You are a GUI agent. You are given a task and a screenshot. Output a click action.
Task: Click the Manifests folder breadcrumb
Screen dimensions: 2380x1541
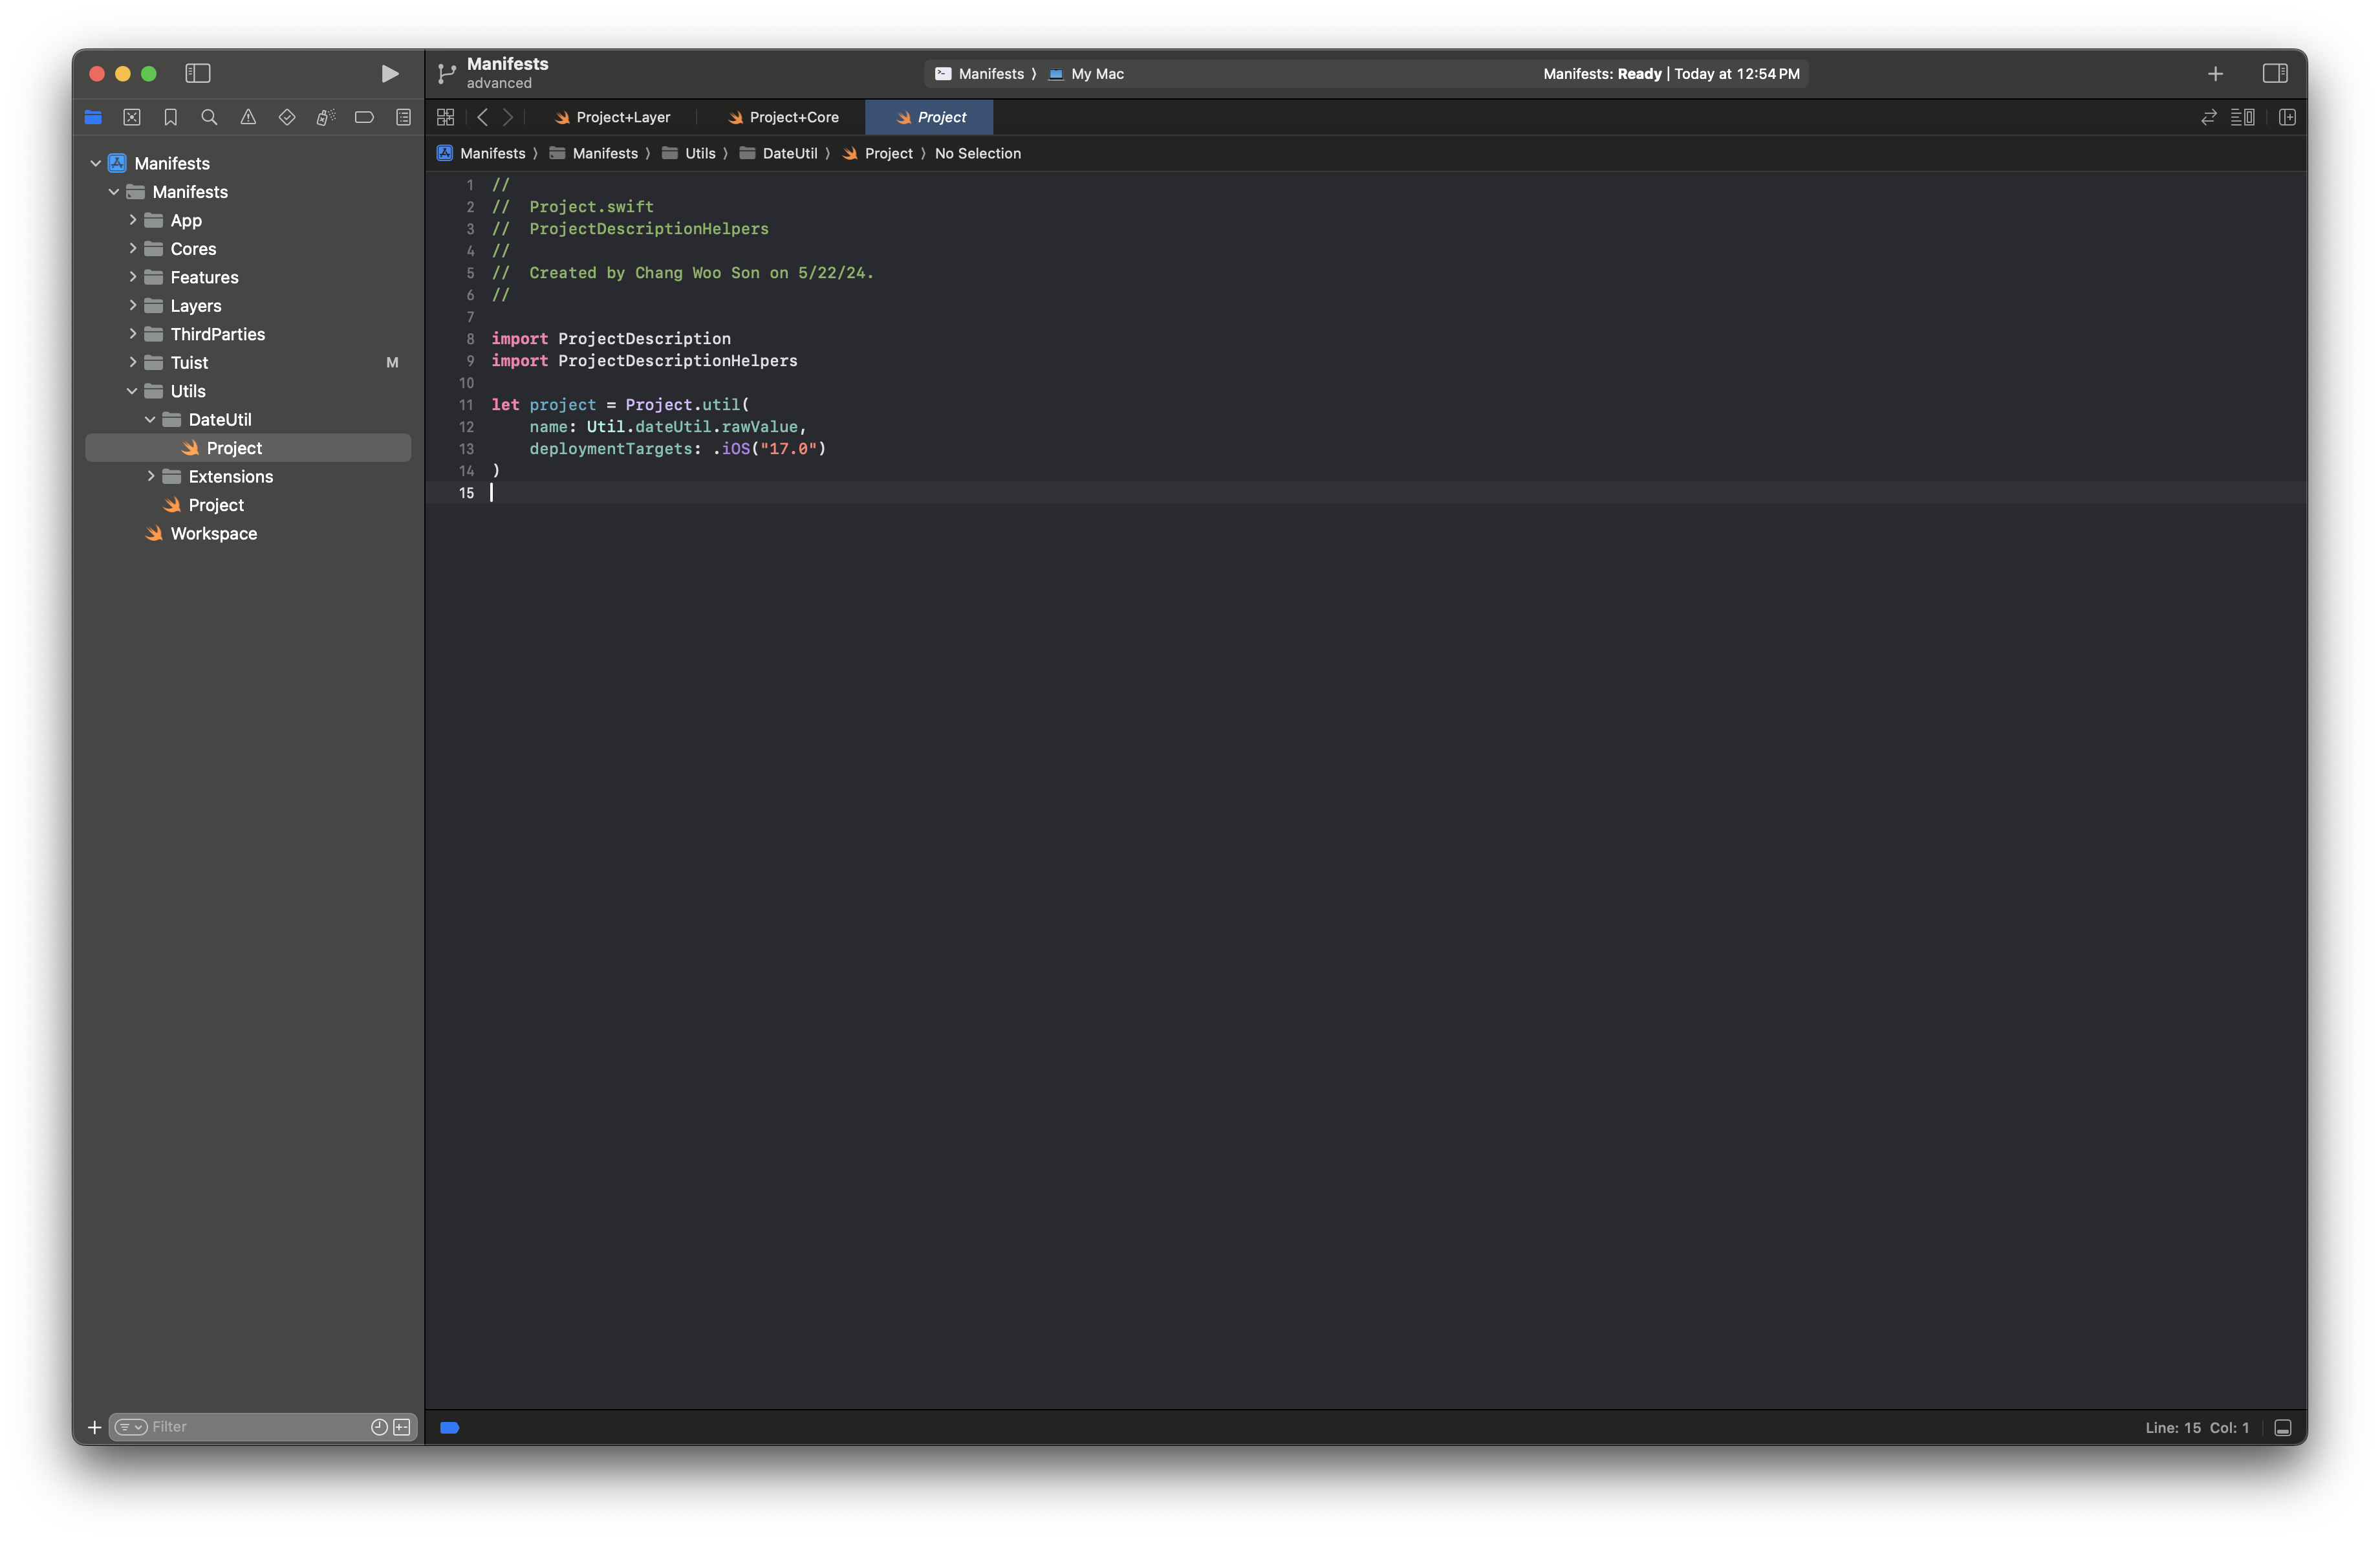[594, 153]
